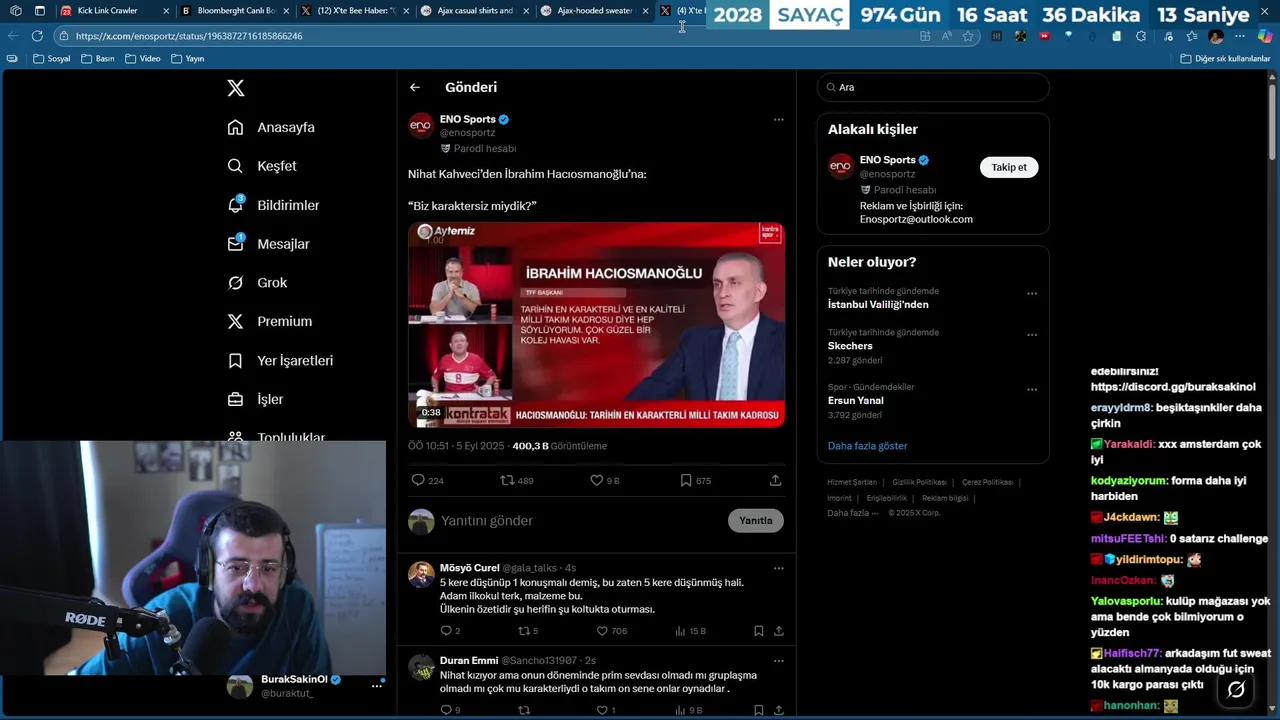This screenshot has width=1280, height=720.
Task: Click reply icon with 224 count
Action: 427,480
